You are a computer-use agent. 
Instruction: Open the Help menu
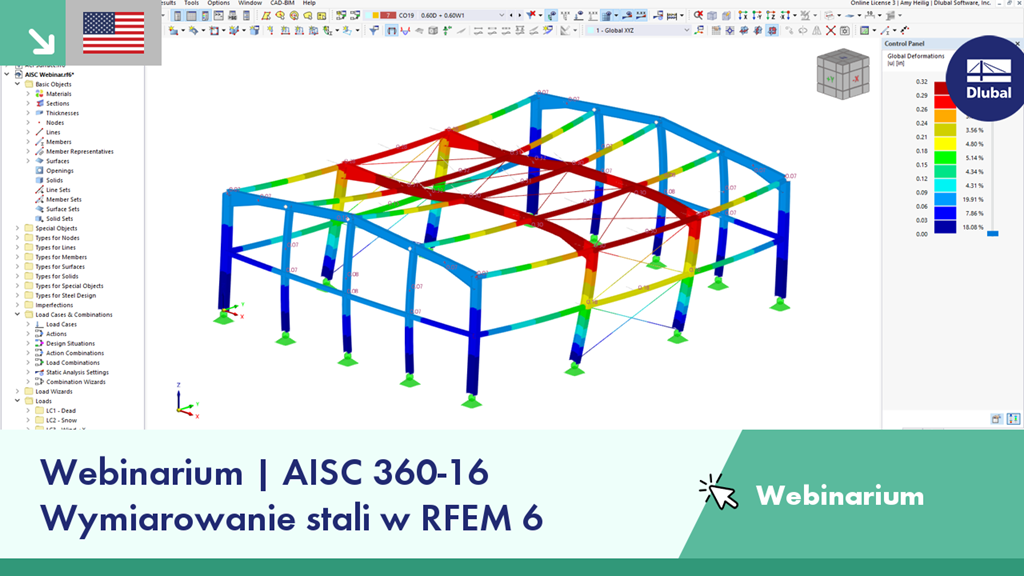[x=309, y=3]
